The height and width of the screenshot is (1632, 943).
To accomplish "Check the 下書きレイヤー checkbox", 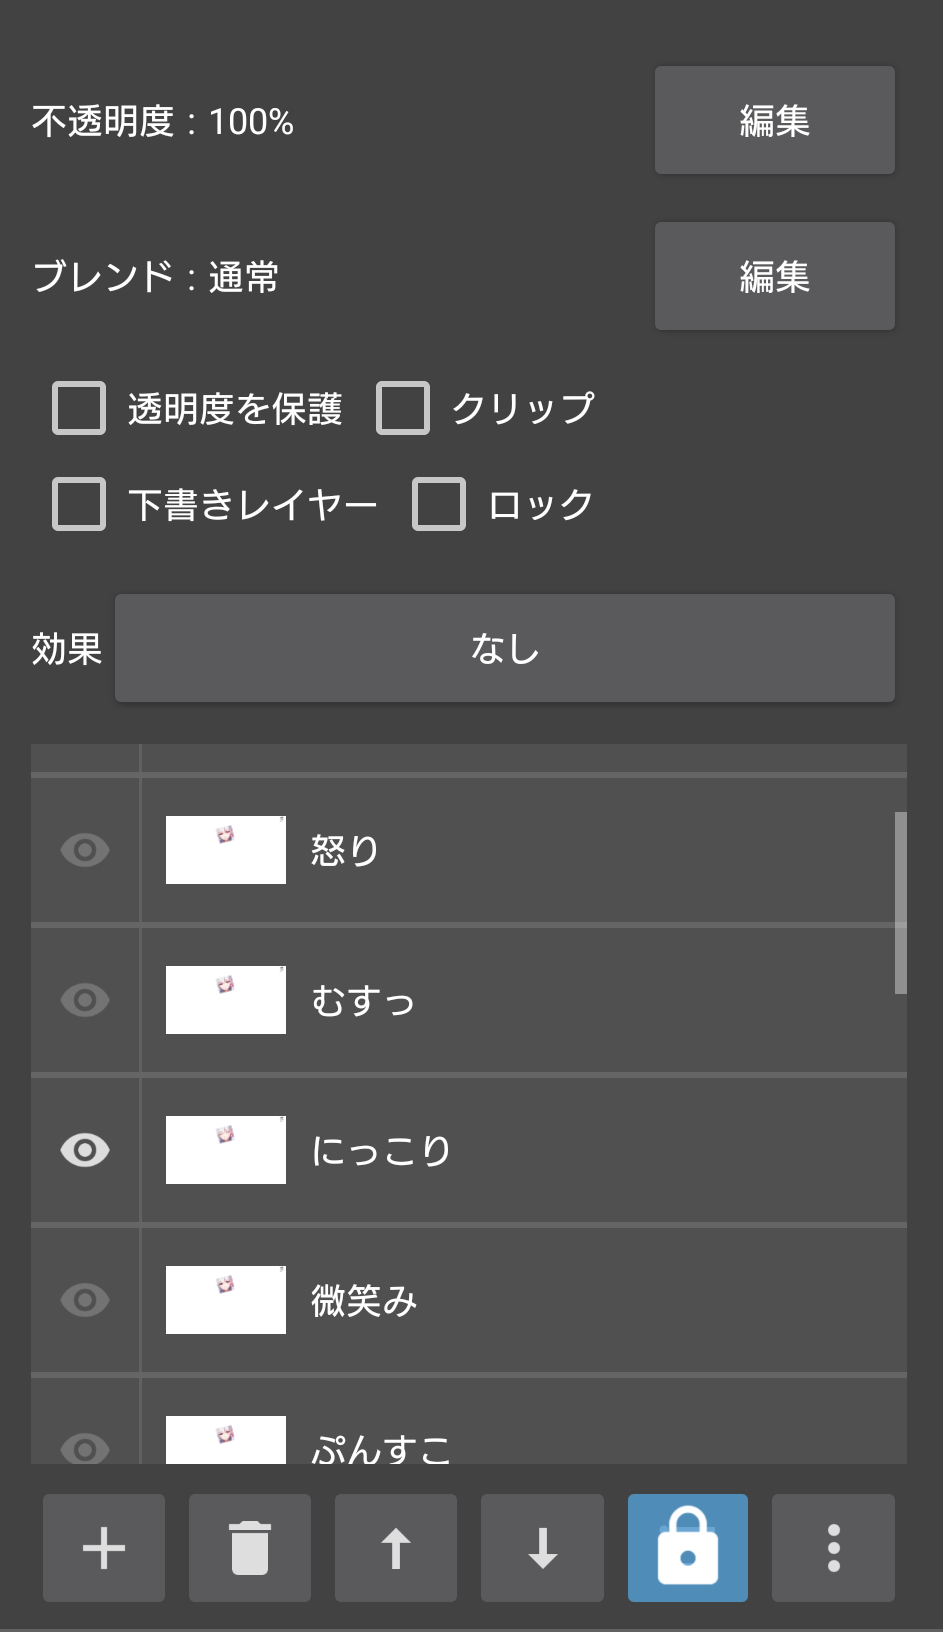I will (x=79, y=503).
